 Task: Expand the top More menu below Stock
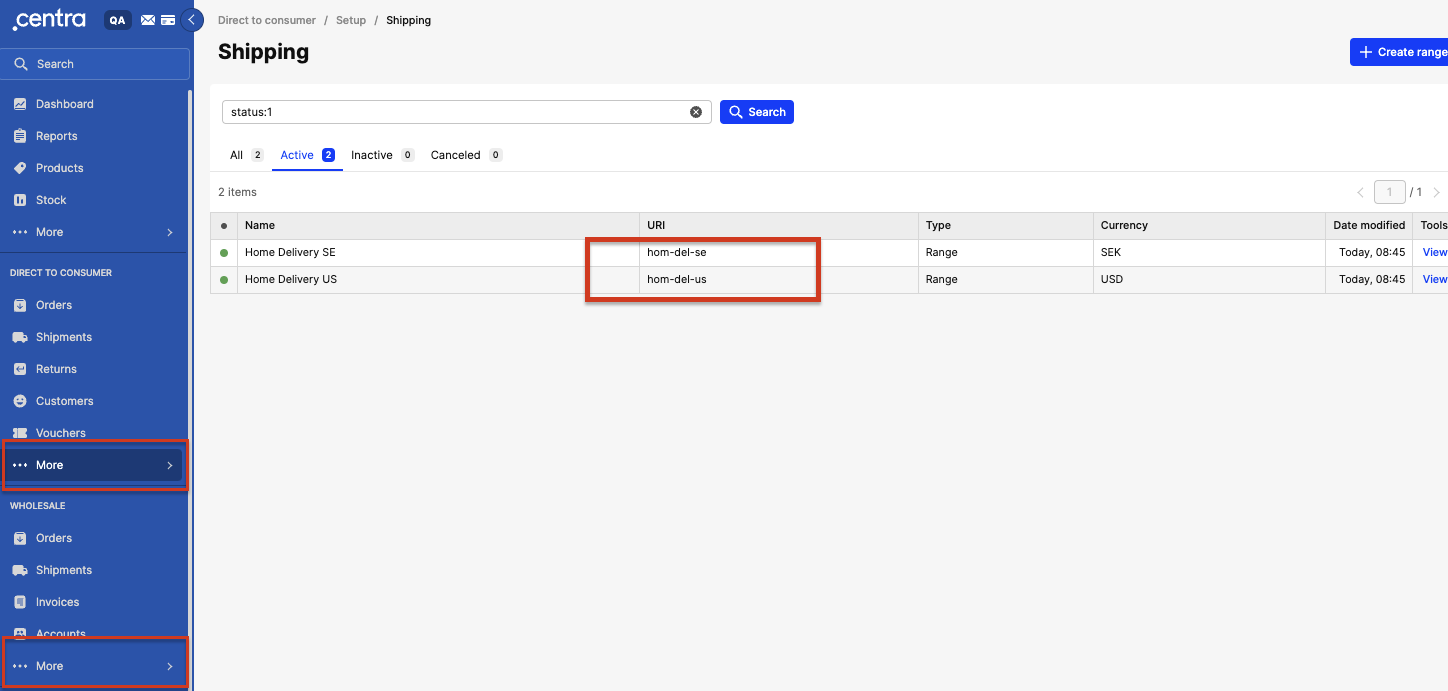click(x=94, y=232)
